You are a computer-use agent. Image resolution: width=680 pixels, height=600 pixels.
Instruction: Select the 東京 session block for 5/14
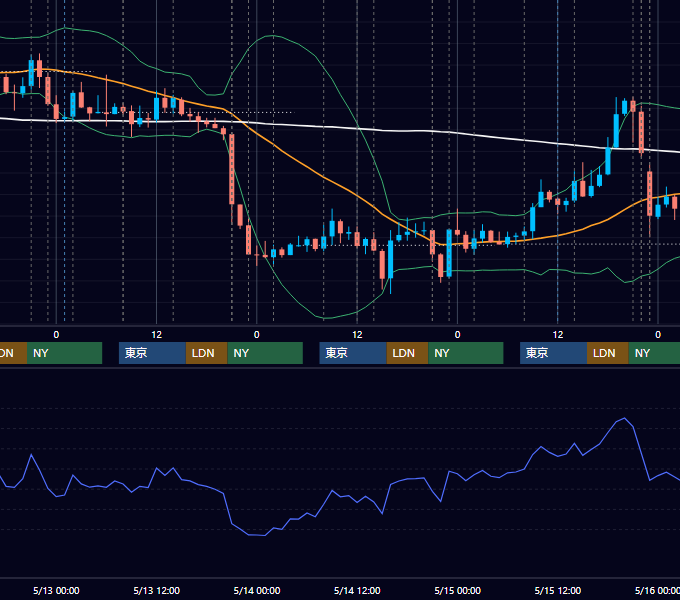click(x=353, y=353)
